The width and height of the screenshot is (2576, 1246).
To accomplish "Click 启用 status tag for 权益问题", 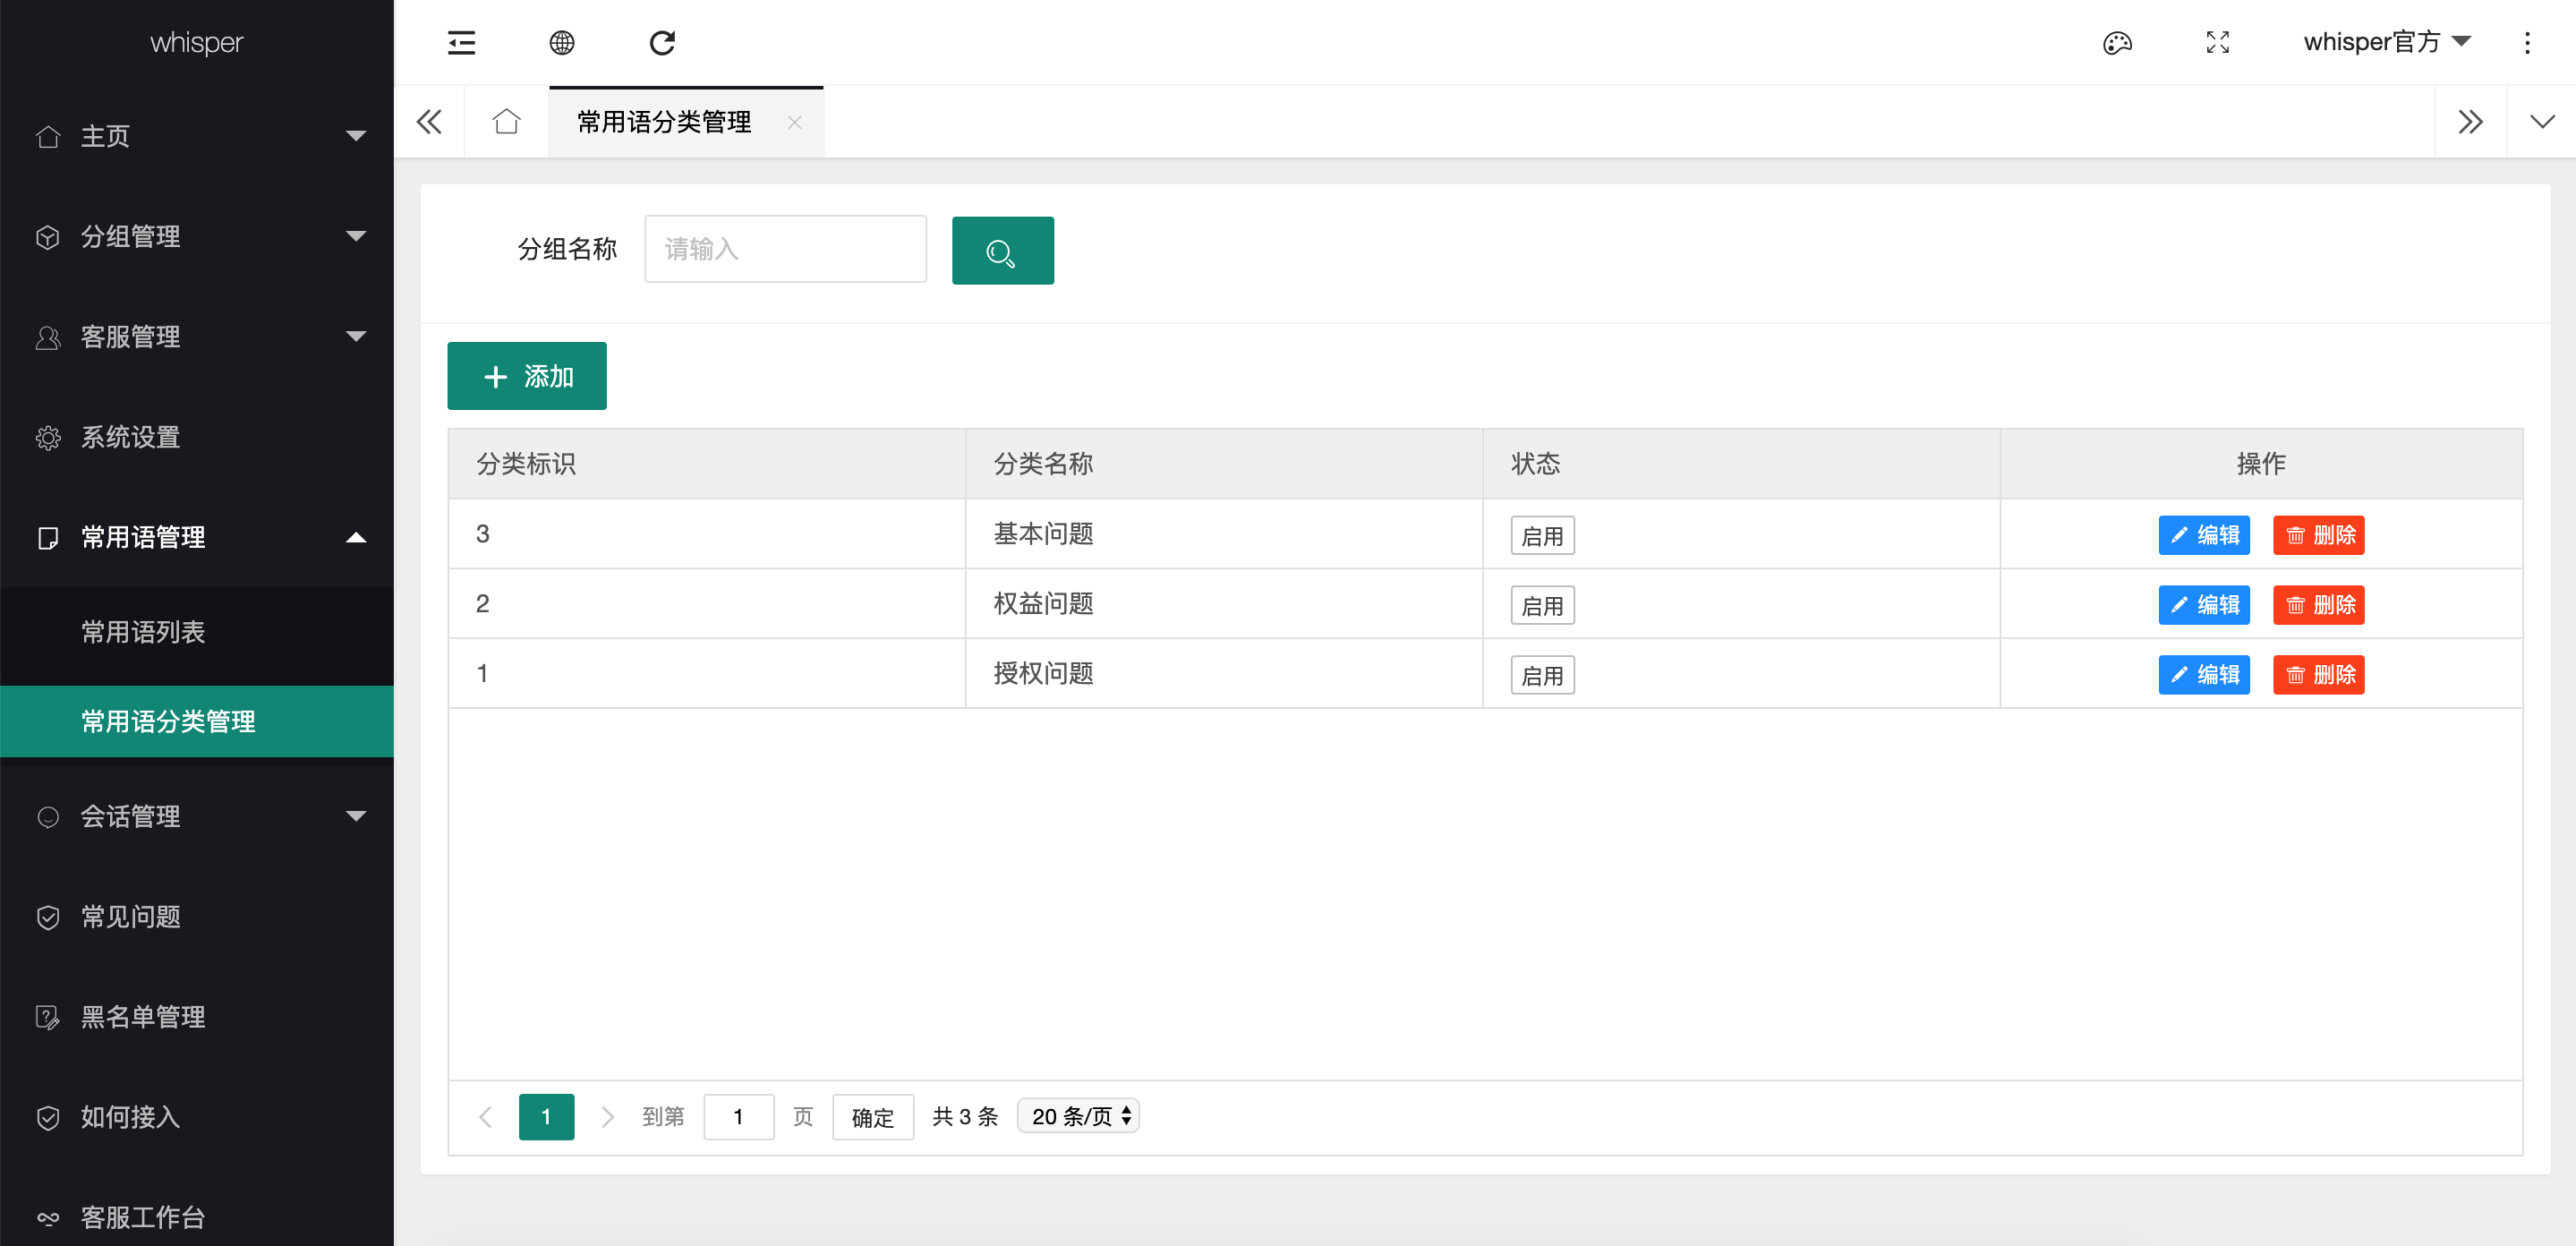I will click(x=1542, y=606).
